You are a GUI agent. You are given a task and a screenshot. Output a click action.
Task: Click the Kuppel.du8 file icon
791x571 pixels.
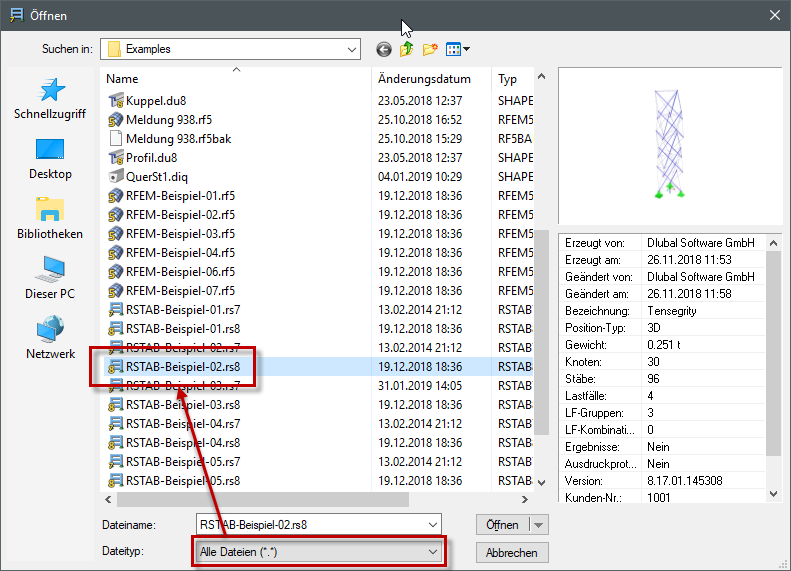pyautogui.click(x=116, y=101)
